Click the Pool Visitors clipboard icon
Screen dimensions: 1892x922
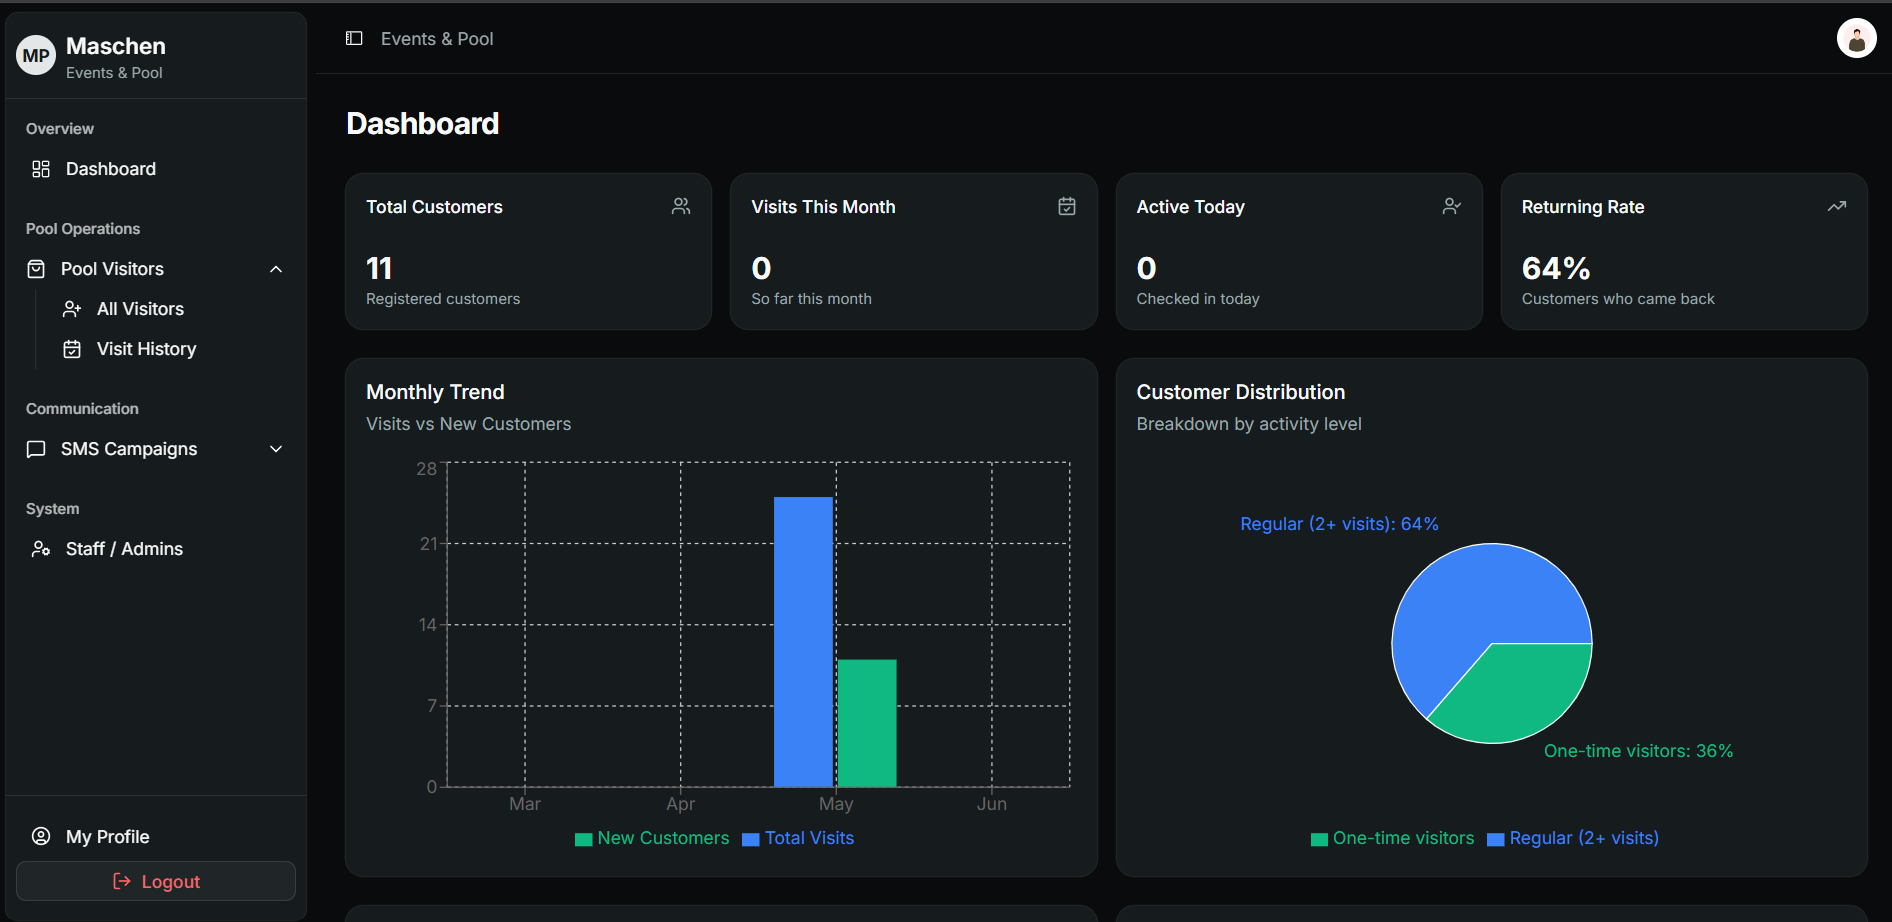(x=36, y=269)
